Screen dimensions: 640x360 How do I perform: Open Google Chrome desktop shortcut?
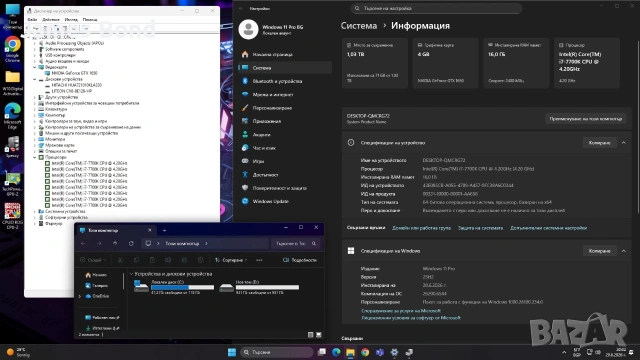tap(12, 49)
